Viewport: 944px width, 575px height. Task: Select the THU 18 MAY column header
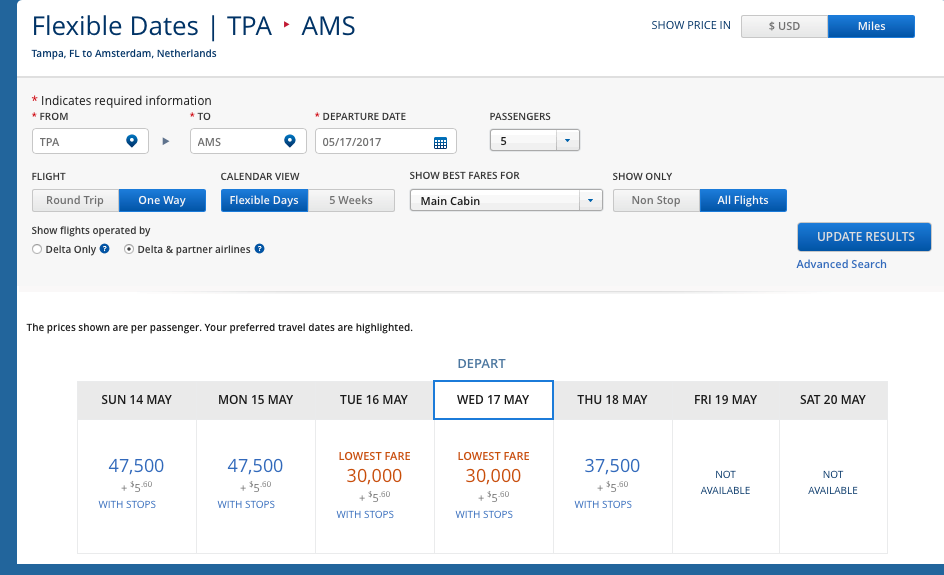pyautogui.click(x=612, y=400)
